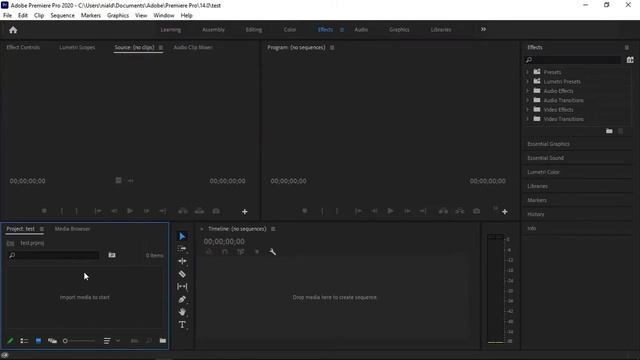Expand the Lumetri Presets folder
640x360 pixels.
point(527,81)
